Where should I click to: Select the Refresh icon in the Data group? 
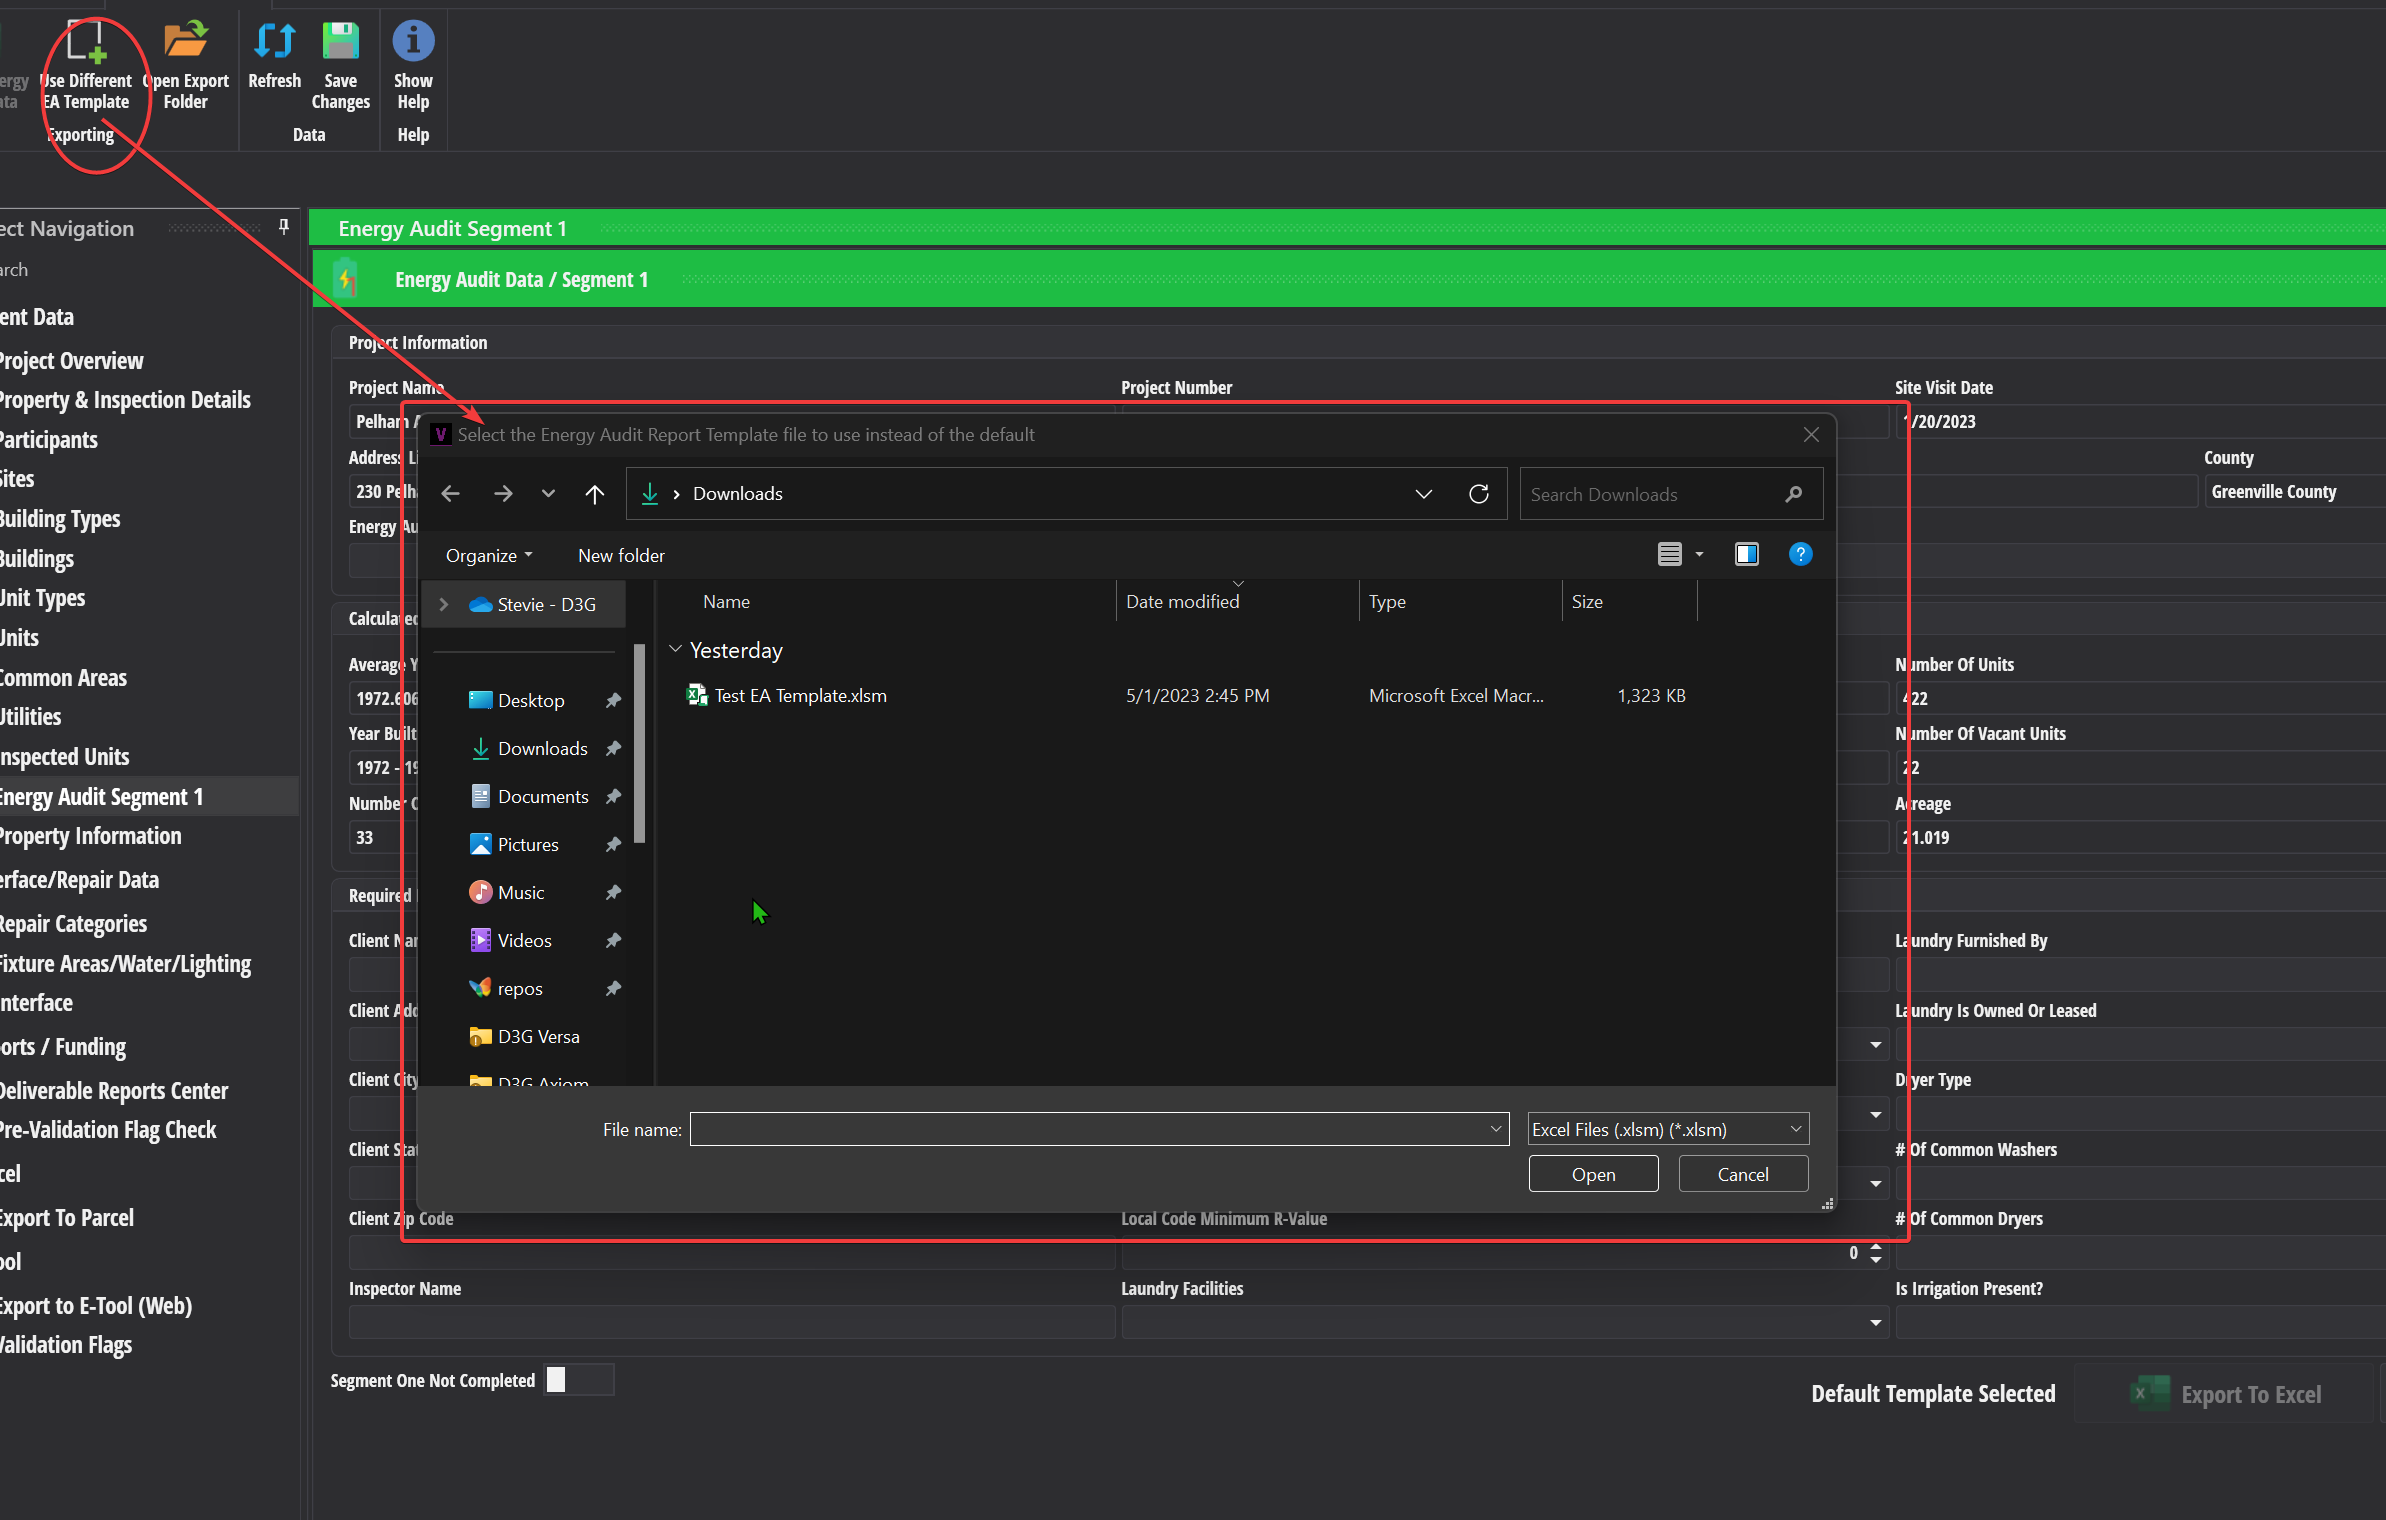273,42
